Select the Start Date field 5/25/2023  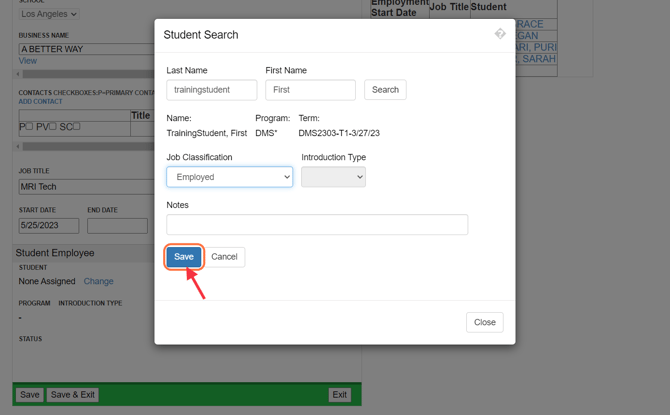tap(48, 226)
